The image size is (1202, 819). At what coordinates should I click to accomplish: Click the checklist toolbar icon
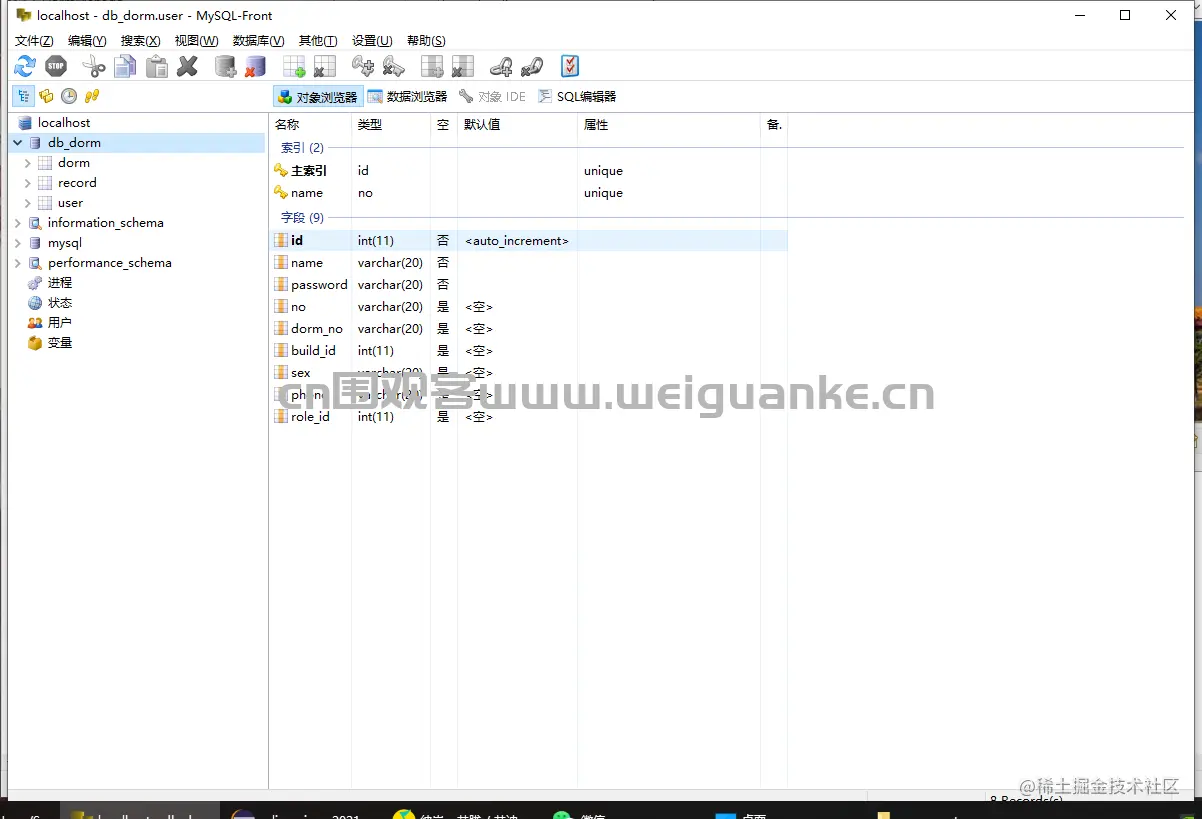570,67
